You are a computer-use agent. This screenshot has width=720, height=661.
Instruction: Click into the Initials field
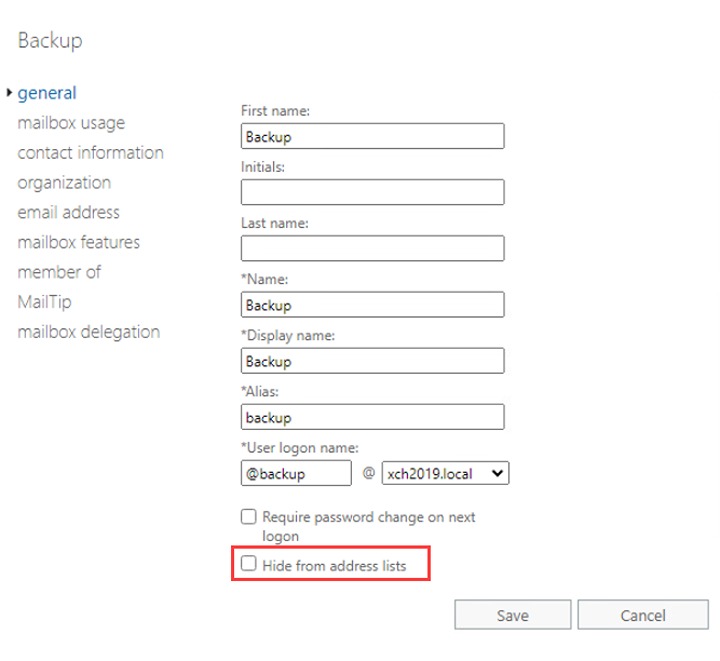pos(372,193)
